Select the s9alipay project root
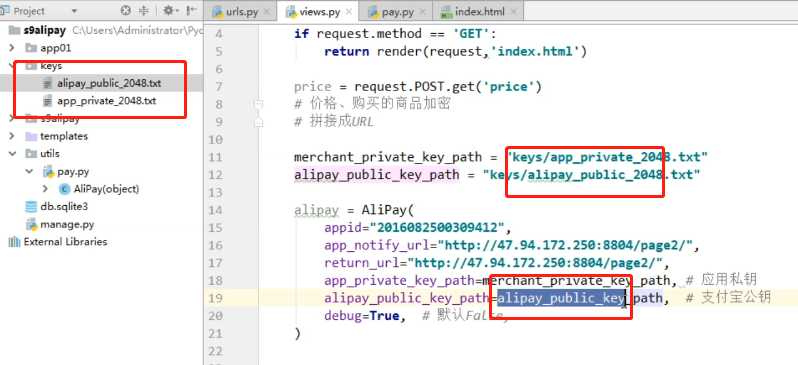 (x=45, y=30)
